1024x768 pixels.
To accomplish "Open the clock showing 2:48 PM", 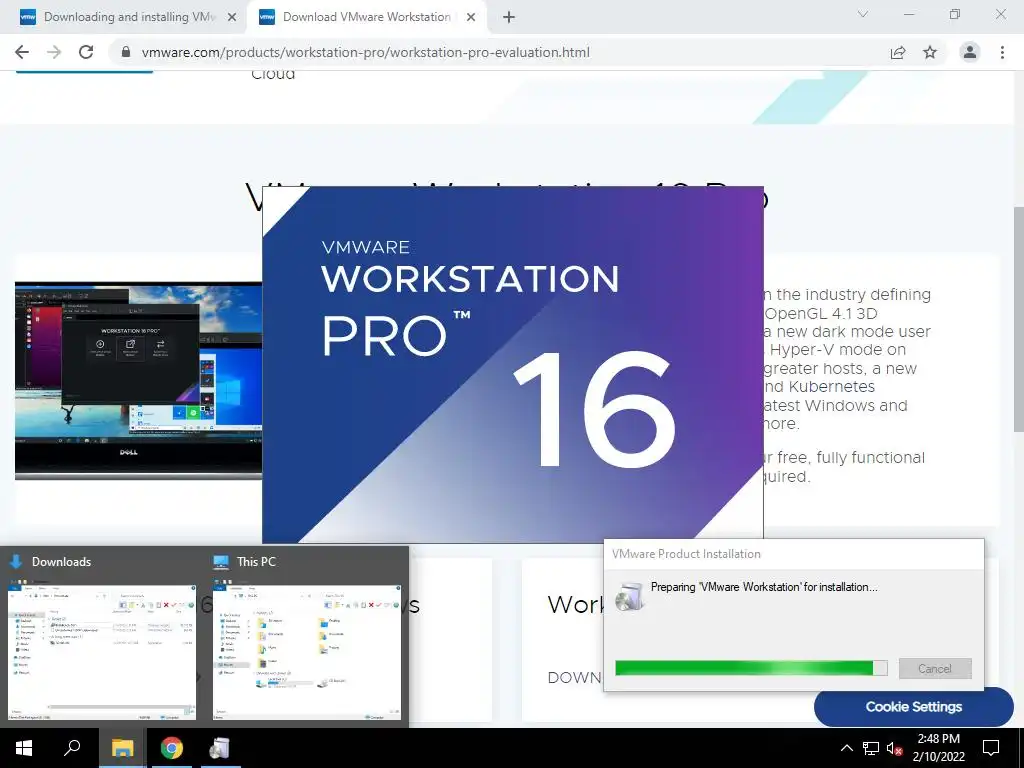I will (x=938, y=748).
